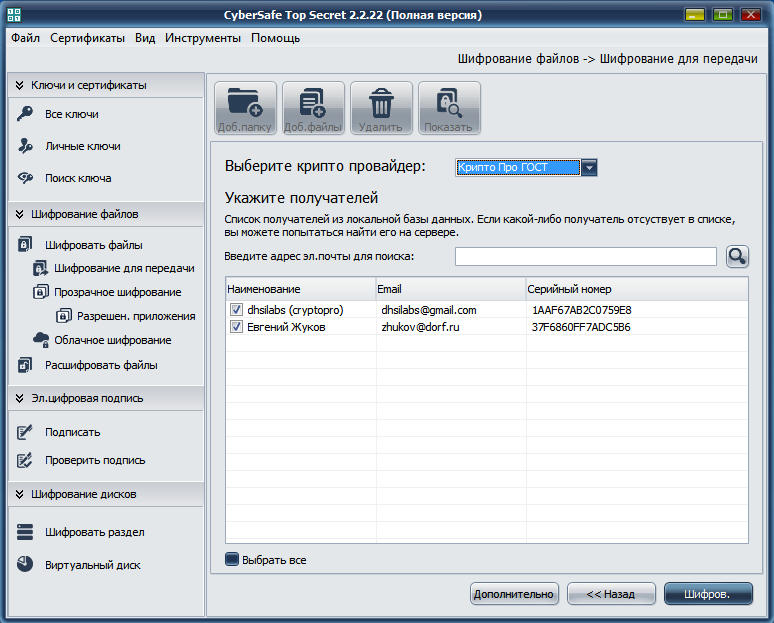The width and height of the screenshot is (774, 623).
Task: Click the icon beside Разрешен. приложения
Action: (x=64, y=315)
